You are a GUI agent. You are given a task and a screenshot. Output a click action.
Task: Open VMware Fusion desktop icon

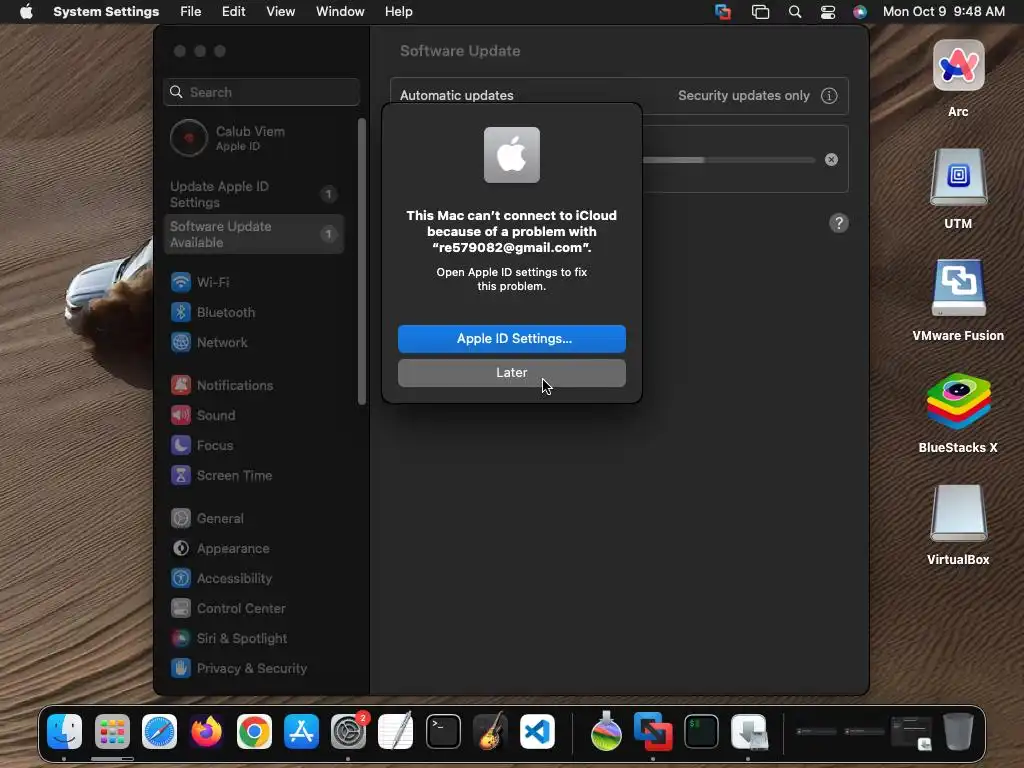(958, 289)
